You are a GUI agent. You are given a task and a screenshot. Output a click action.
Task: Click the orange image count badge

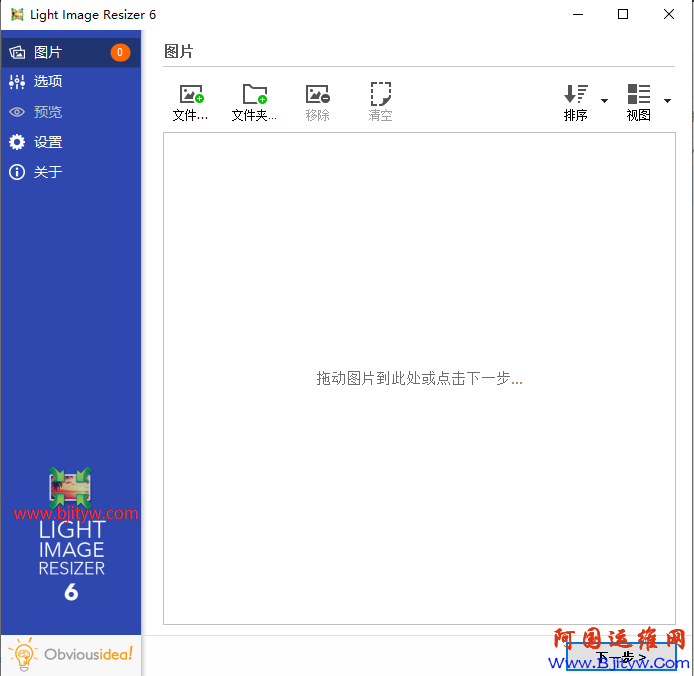pyautogui.click(x=120, y=52)
